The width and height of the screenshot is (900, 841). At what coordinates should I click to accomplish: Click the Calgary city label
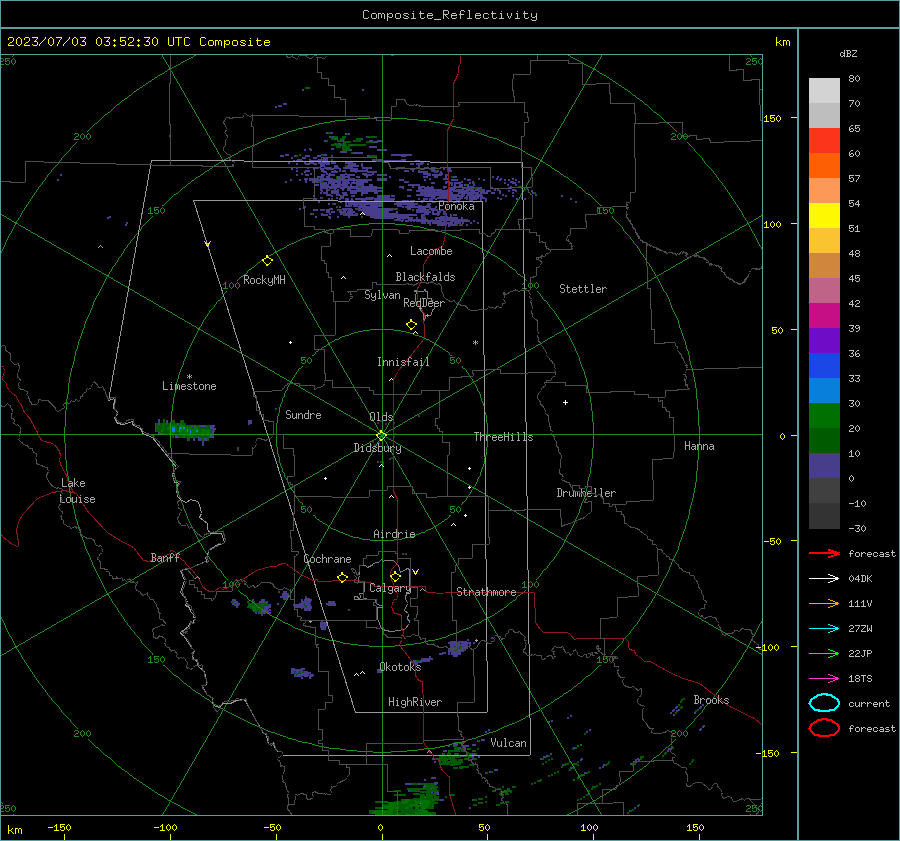click(390, 588)
